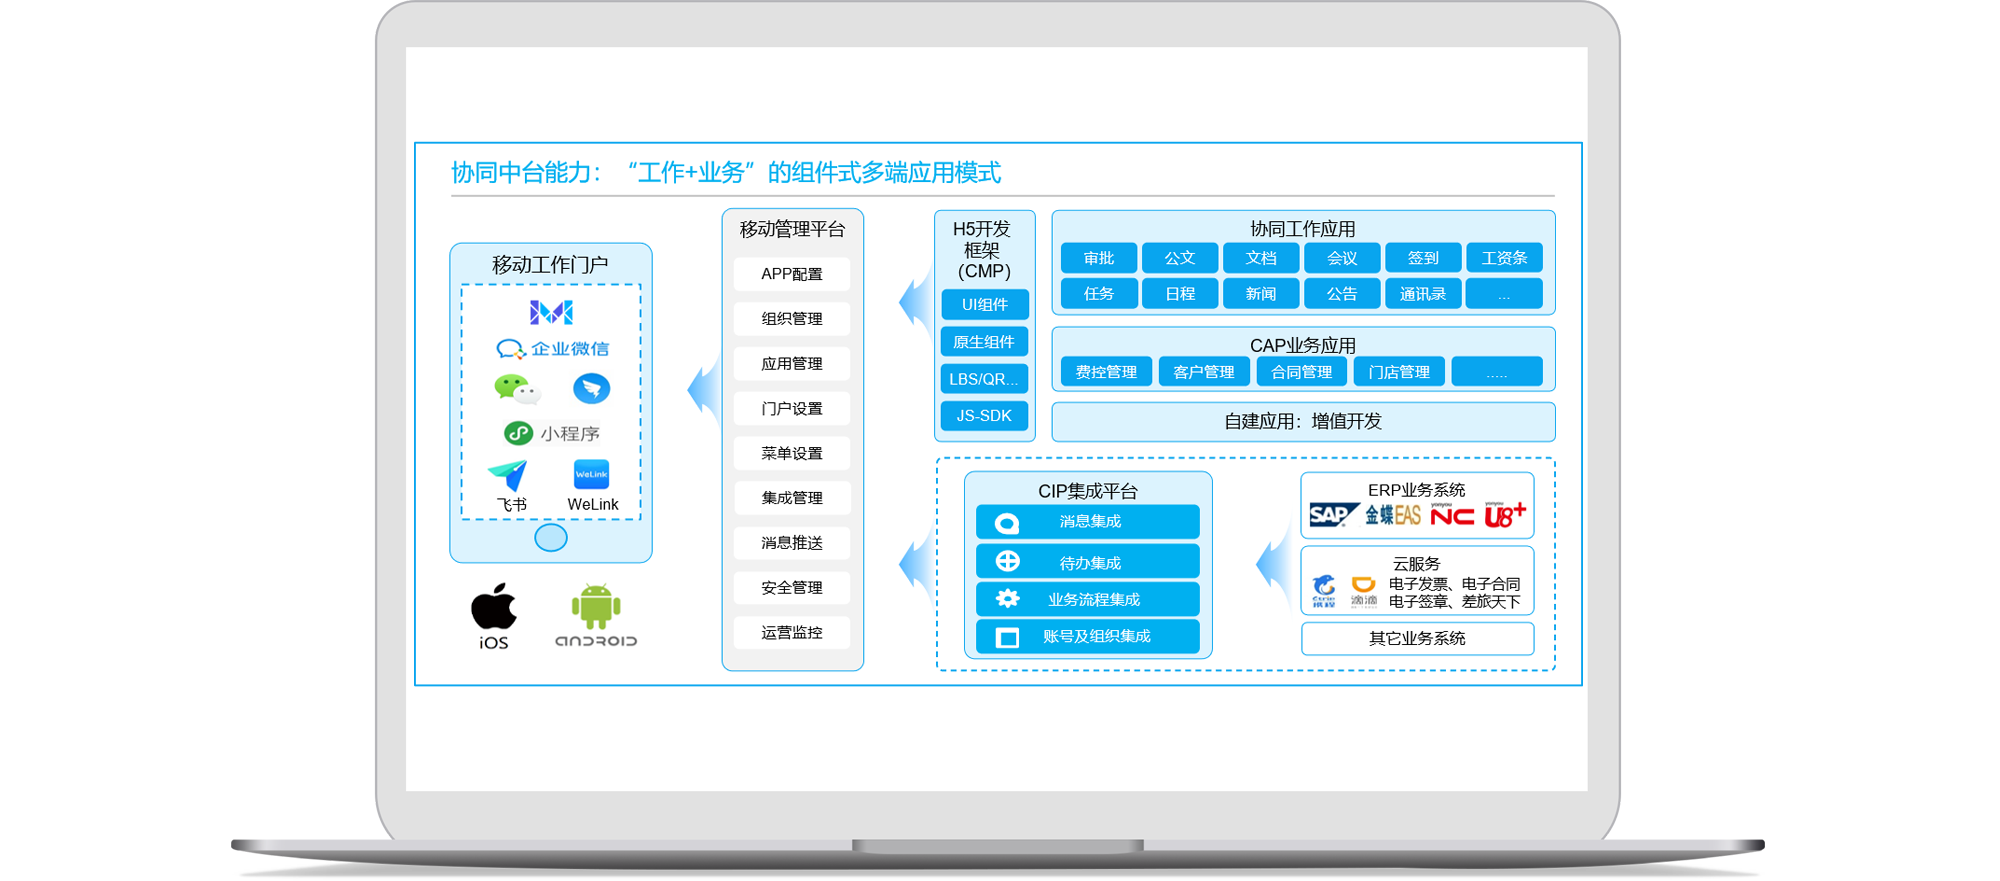The image size is (2000, 881).
Task: Click the green Android robot logo
Action: point(596,606)
